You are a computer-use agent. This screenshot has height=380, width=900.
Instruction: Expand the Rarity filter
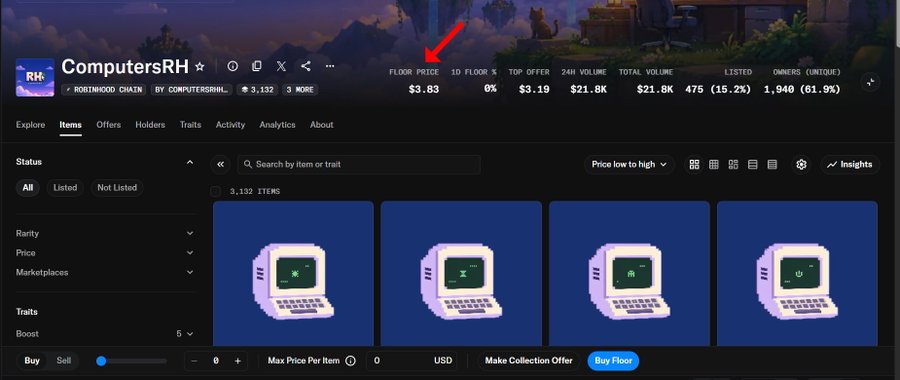point(106,234)
